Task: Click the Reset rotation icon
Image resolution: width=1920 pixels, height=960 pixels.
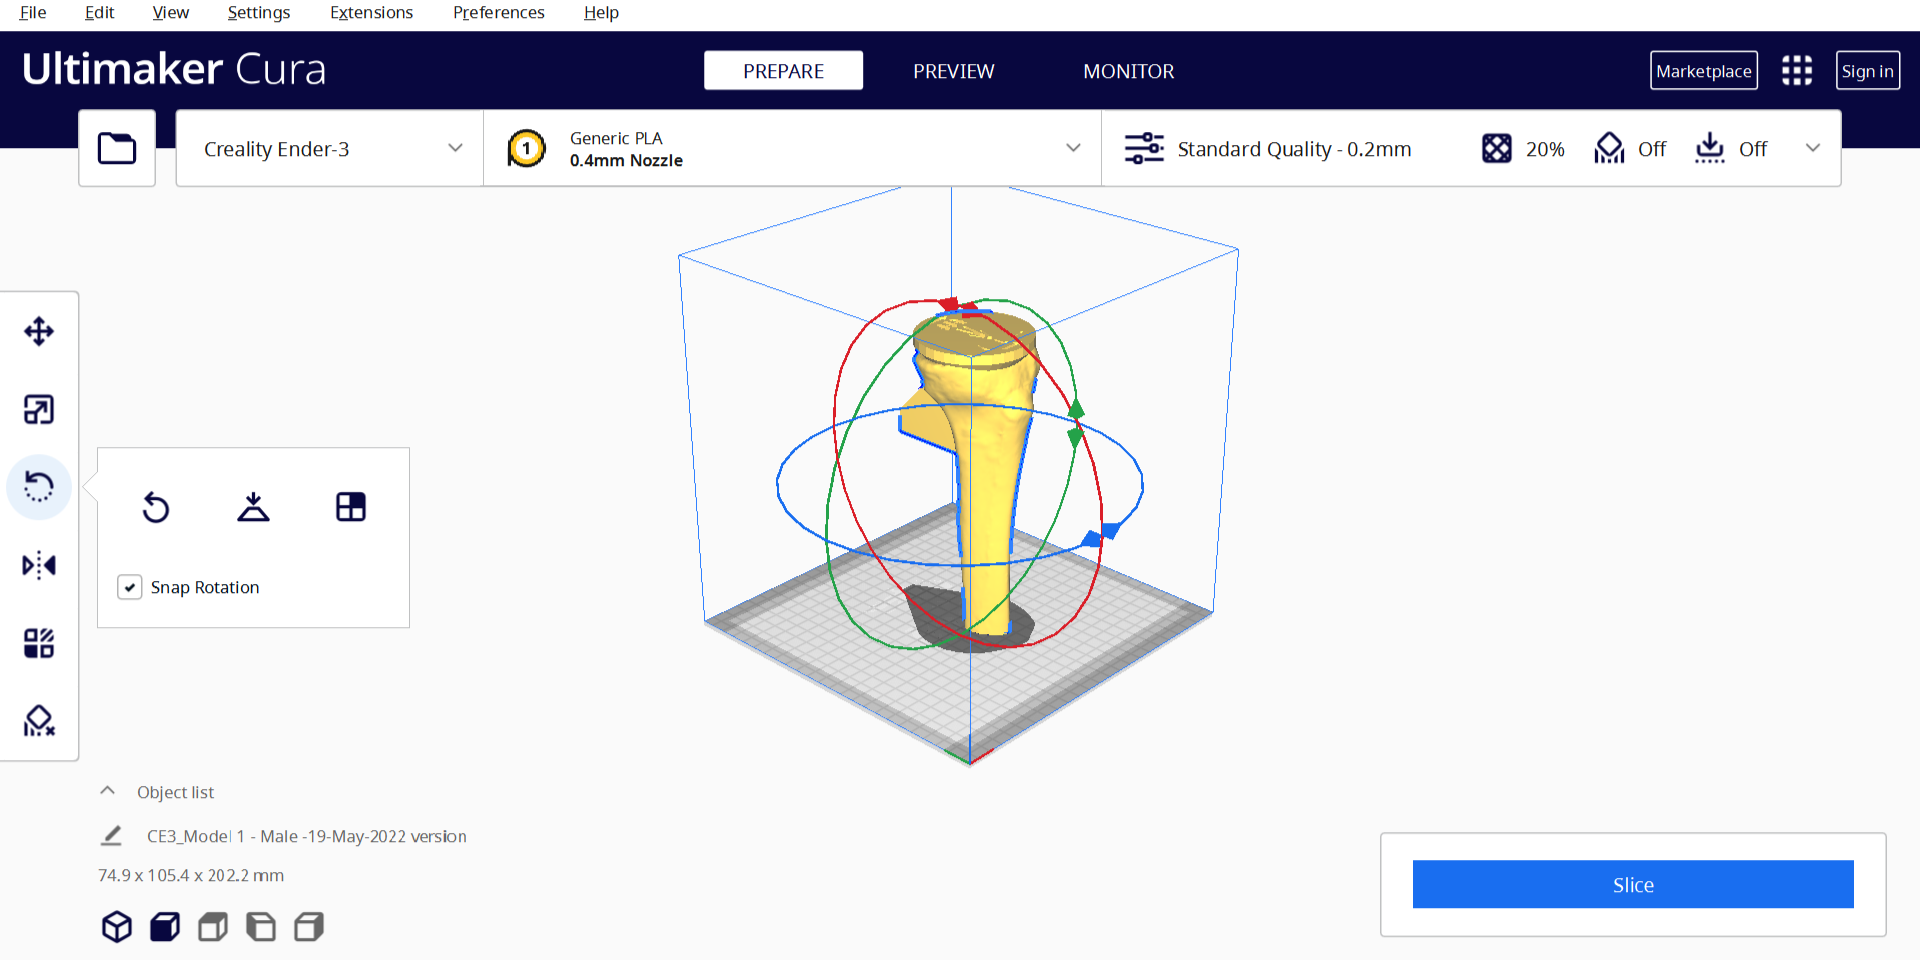Action: (x=156, y=507)
